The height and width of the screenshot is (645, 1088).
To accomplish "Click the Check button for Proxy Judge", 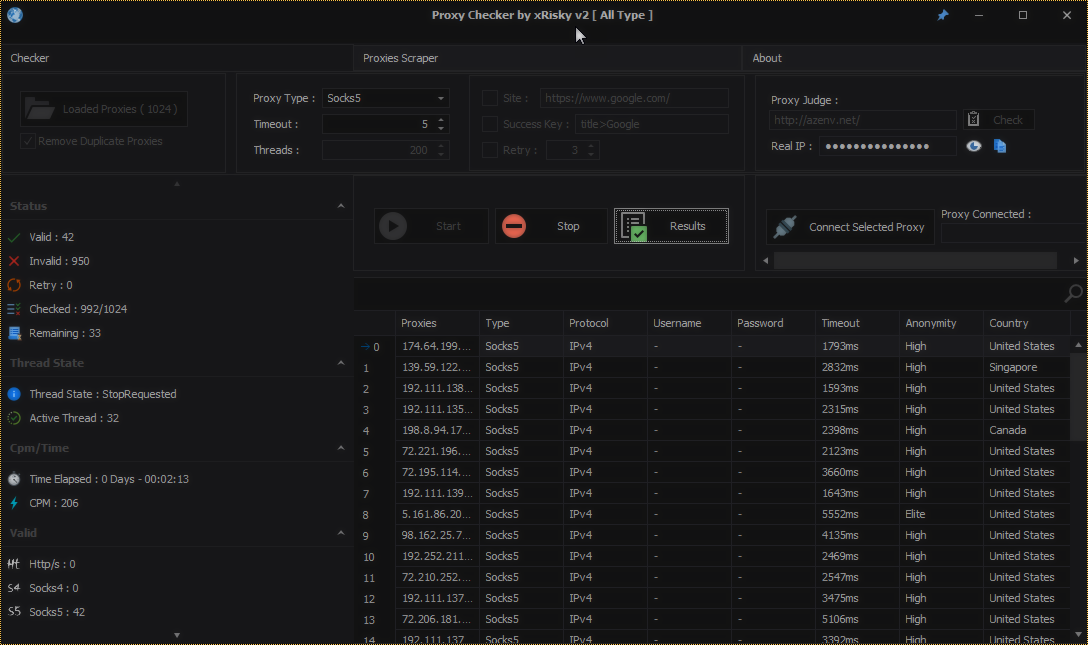I will pyautogui.click(x=998, y=120).
